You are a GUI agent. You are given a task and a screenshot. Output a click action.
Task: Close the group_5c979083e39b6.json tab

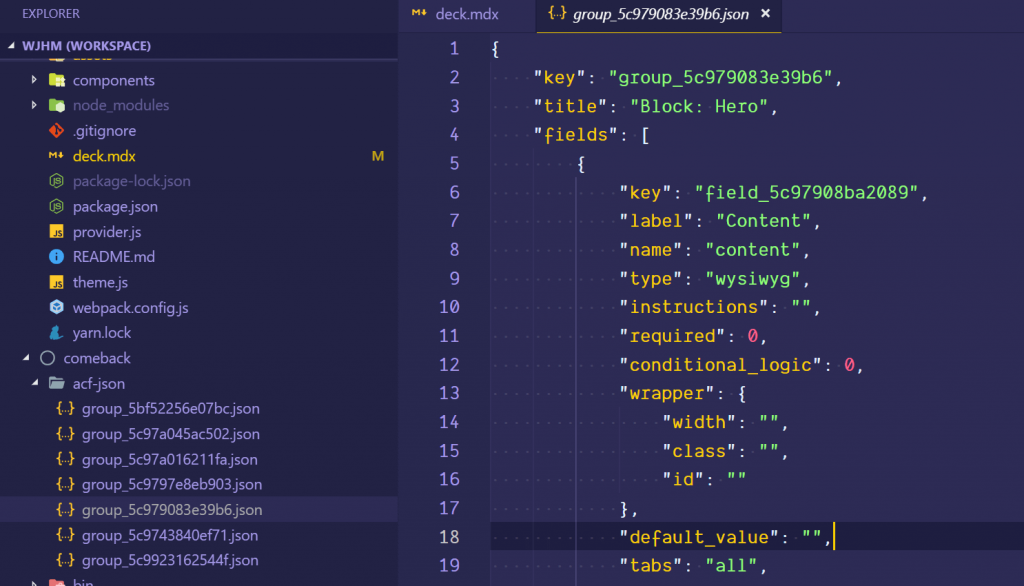click(x=766, y=14)
